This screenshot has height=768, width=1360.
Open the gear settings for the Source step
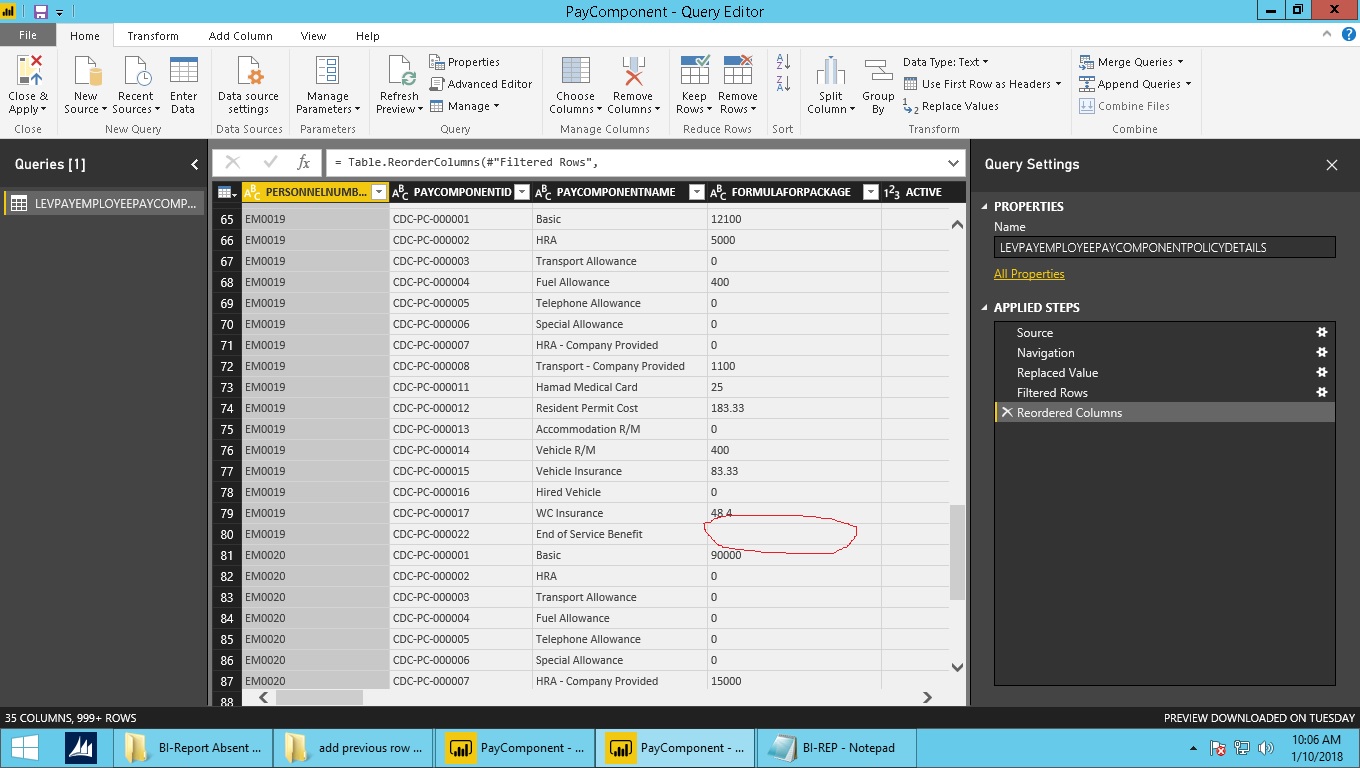[1321, 333]
